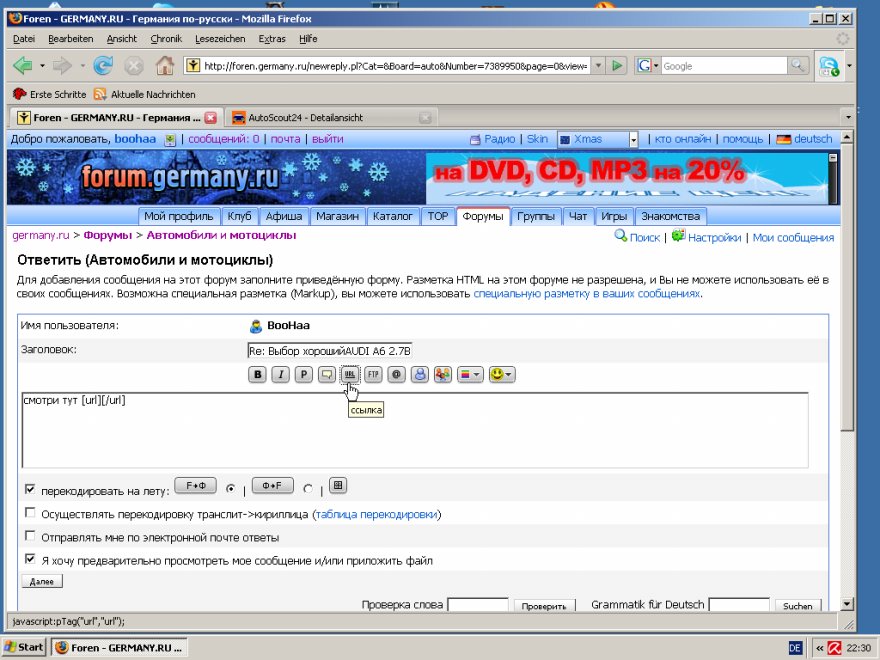Image resolution: width=880 pixels, height=660 pixels.
Task: Reload the current page
Action: 103,66
